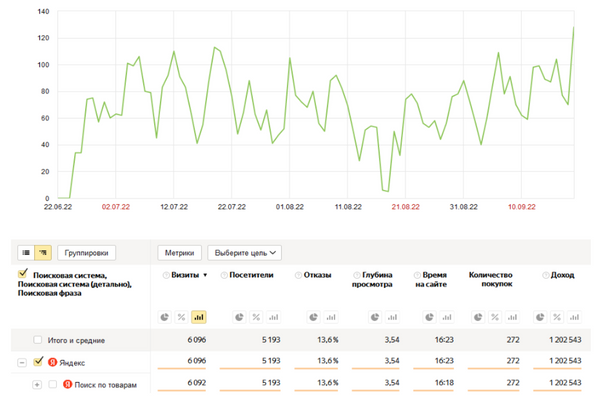
Task: Open Выберите цель dropdown
Action: [x=245, y=253]
